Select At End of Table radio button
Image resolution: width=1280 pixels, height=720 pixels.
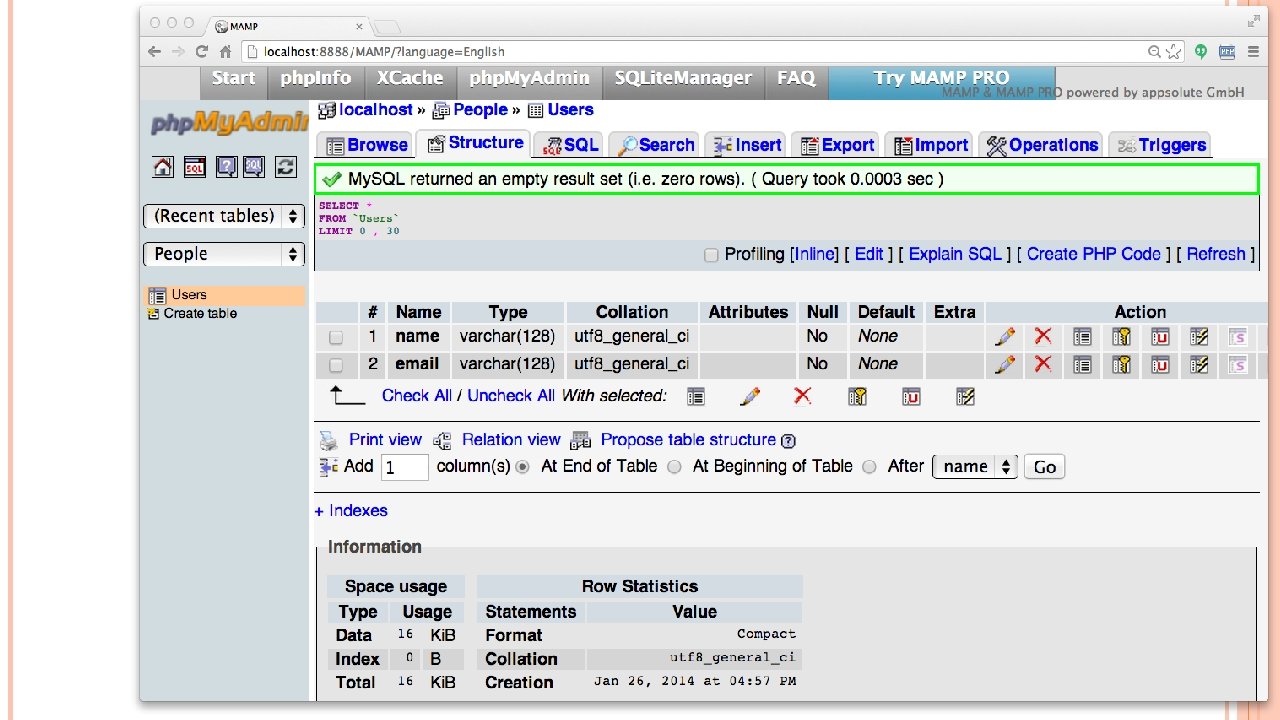[522, 467]
